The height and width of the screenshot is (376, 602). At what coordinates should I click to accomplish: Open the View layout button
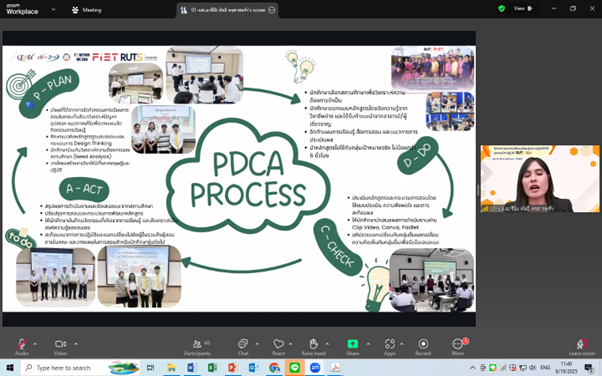pyautogui.click(x=524, y=8)
